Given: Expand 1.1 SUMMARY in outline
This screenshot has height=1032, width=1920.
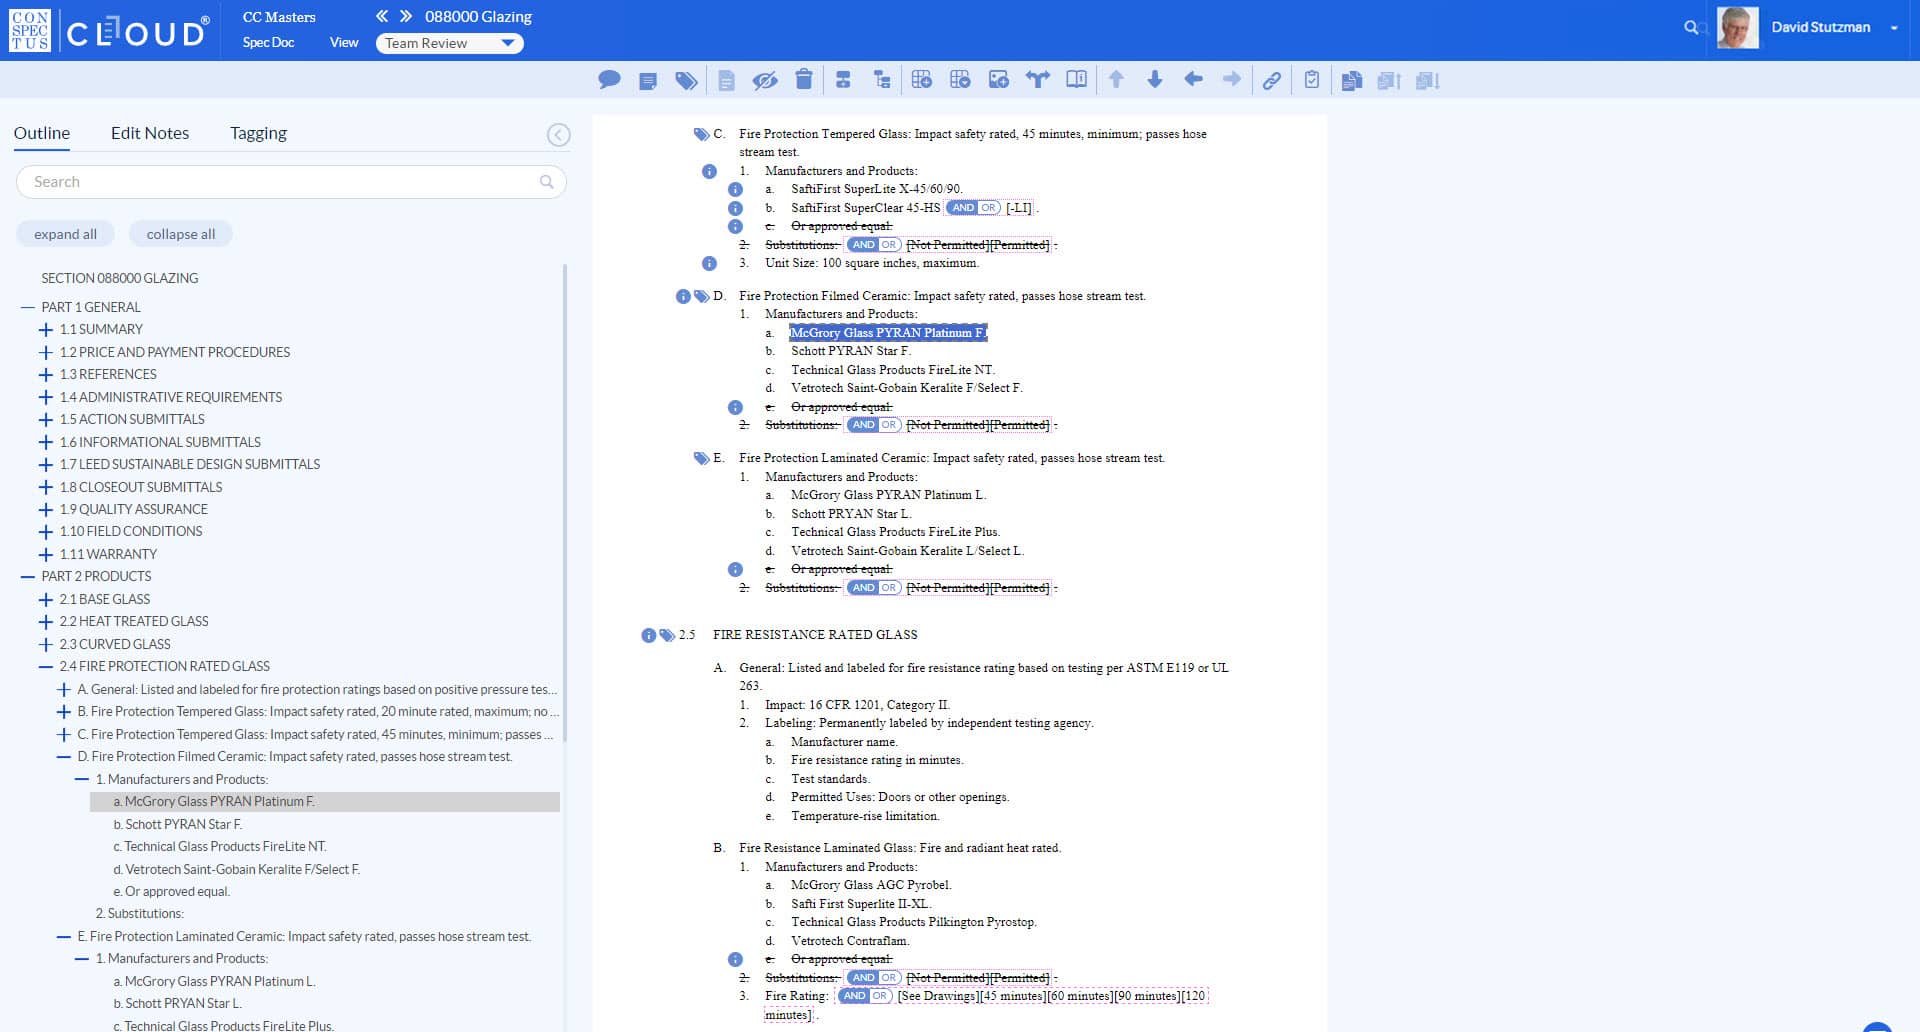Looking at the screenshot, I should (46, 330).
